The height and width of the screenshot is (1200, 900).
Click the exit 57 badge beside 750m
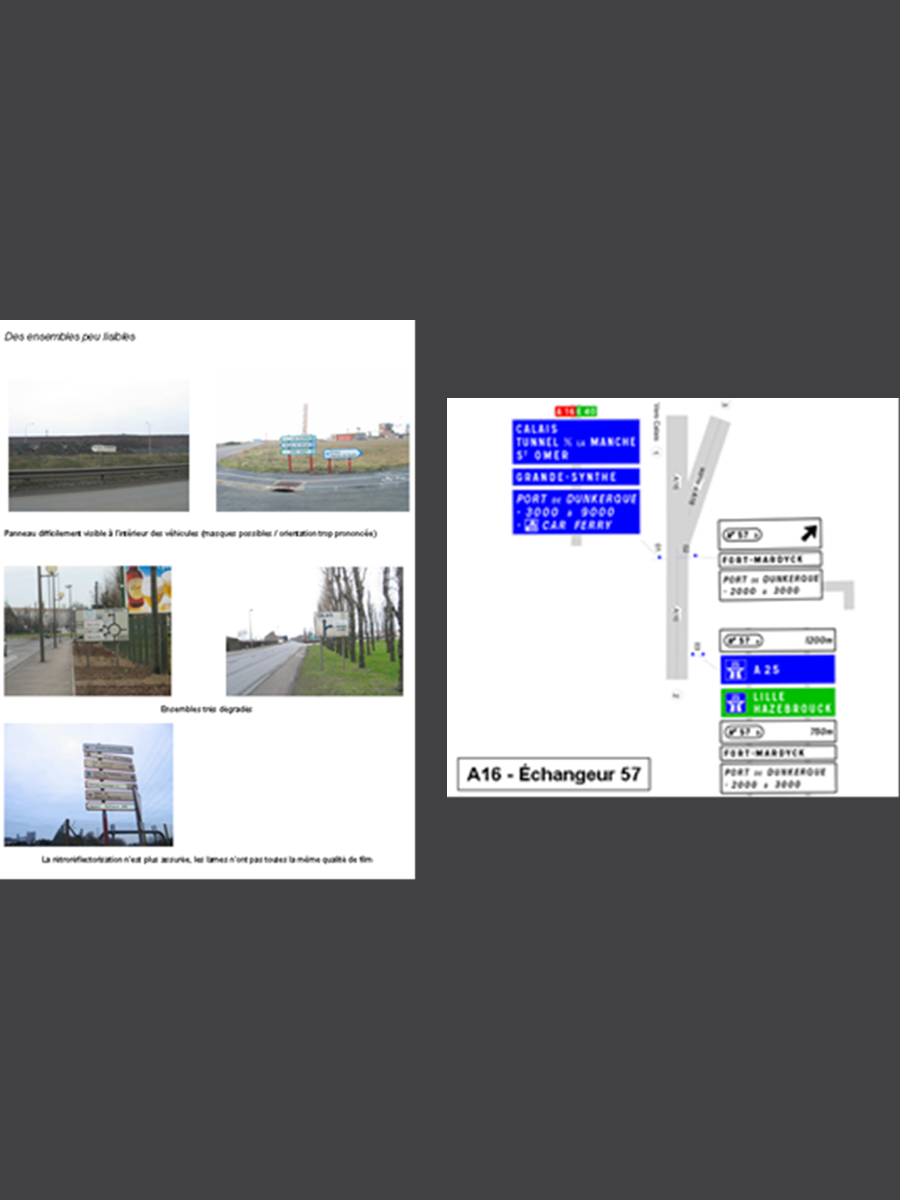(743, 732)
